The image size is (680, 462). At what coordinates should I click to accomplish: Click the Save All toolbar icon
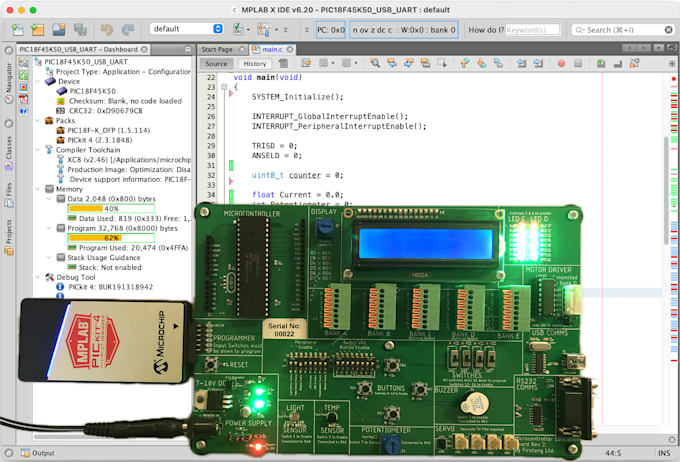(80, 29)
